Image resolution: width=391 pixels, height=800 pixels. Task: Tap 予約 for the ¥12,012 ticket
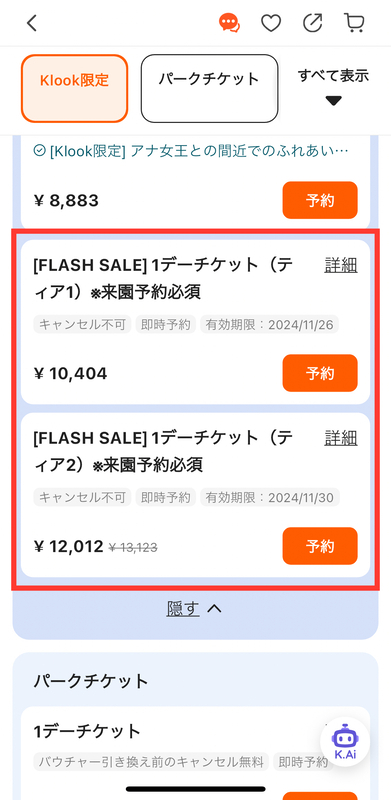pyautogui.click(x=320, y=546)
